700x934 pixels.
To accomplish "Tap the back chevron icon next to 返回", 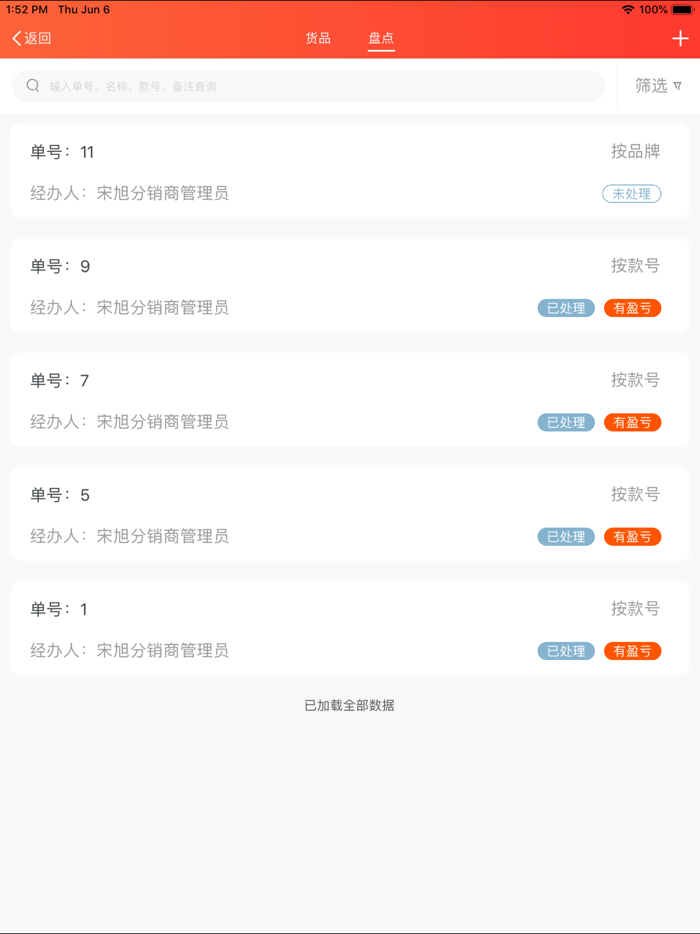I will [x=14, y=37].
